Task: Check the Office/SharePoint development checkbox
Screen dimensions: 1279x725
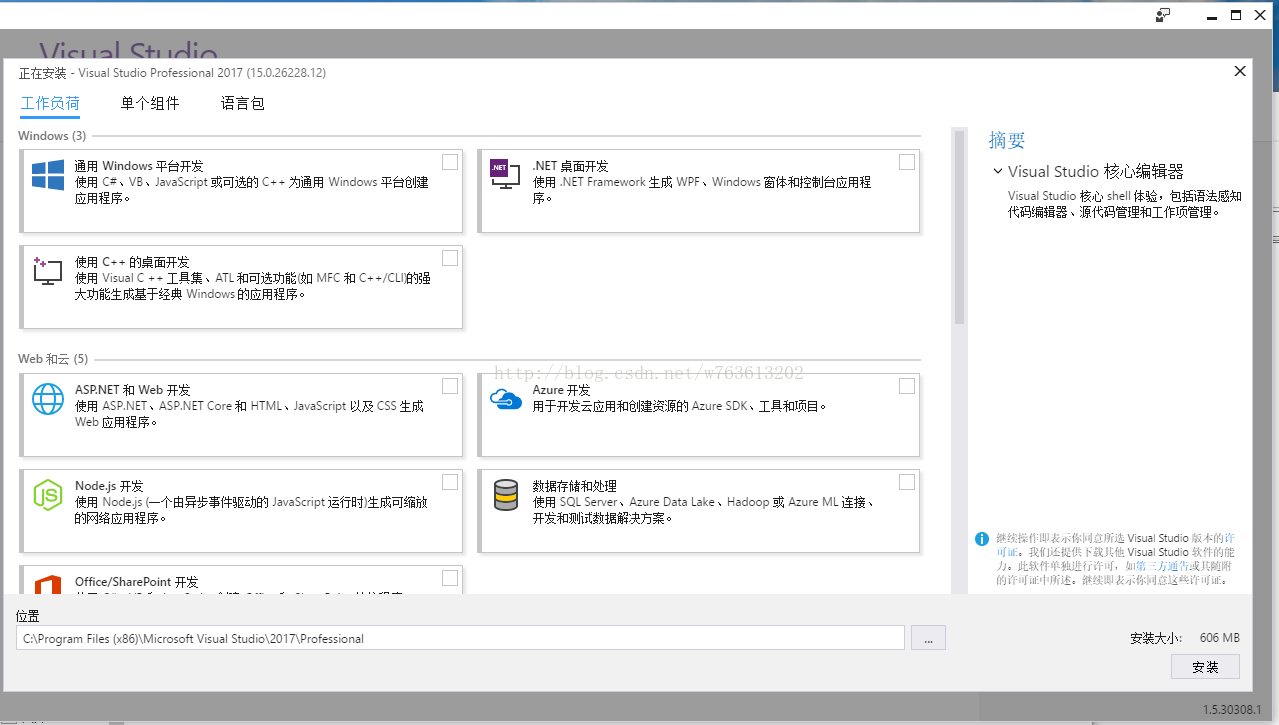Action: click(x=450, y=578)
